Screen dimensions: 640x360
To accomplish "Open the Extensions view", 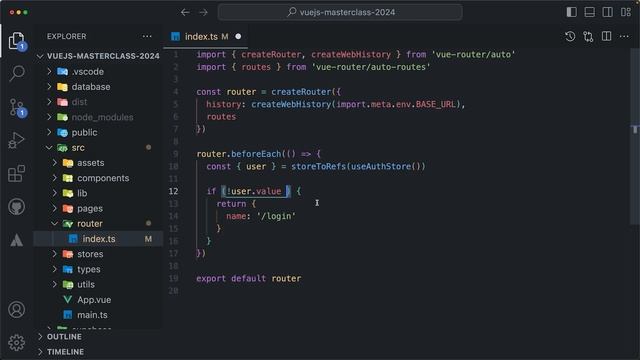I will pyautogui.click(x=17, y=174).
